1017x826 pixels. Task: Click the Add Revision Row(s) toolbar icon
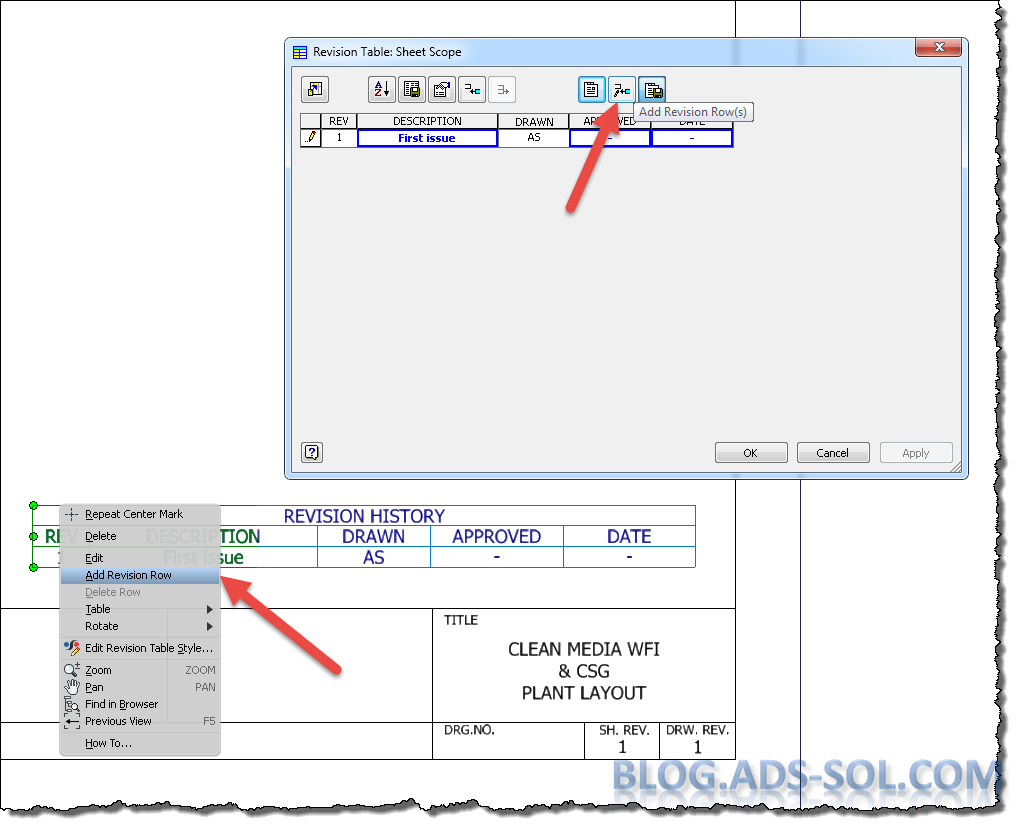tap(622, 89)
